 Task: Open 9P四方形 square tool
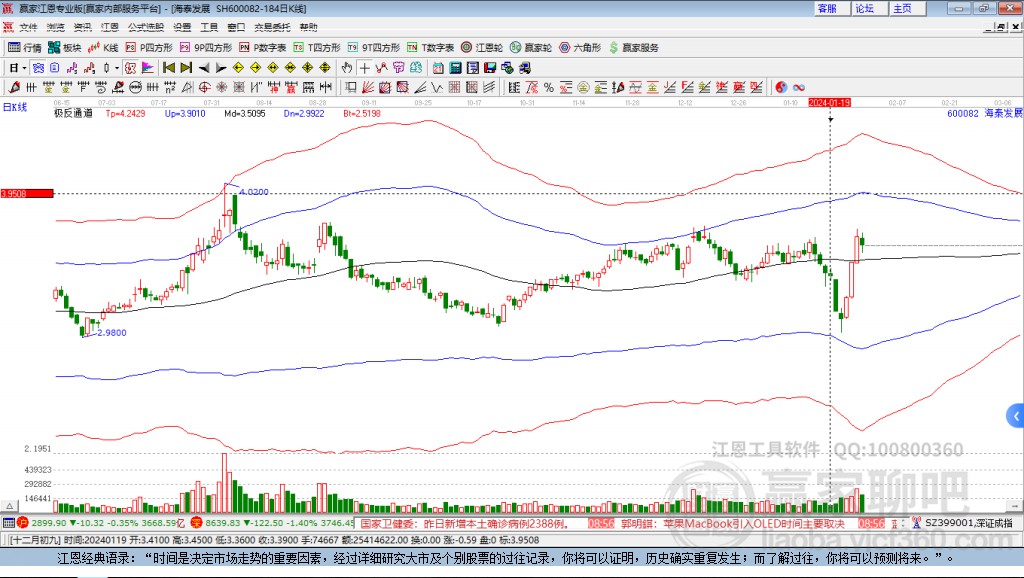[206, 48]
